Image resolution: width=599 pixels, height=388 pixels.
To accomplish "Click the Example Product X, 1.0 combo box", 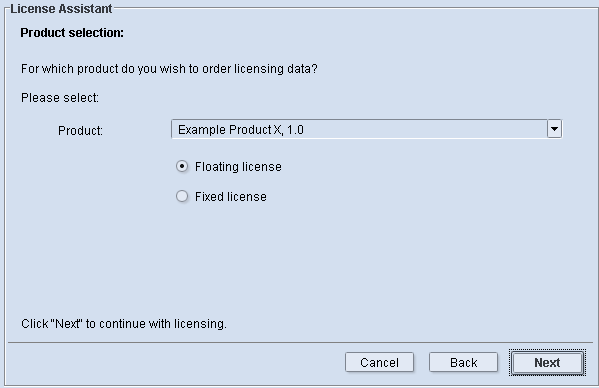I will pos(366,129).
